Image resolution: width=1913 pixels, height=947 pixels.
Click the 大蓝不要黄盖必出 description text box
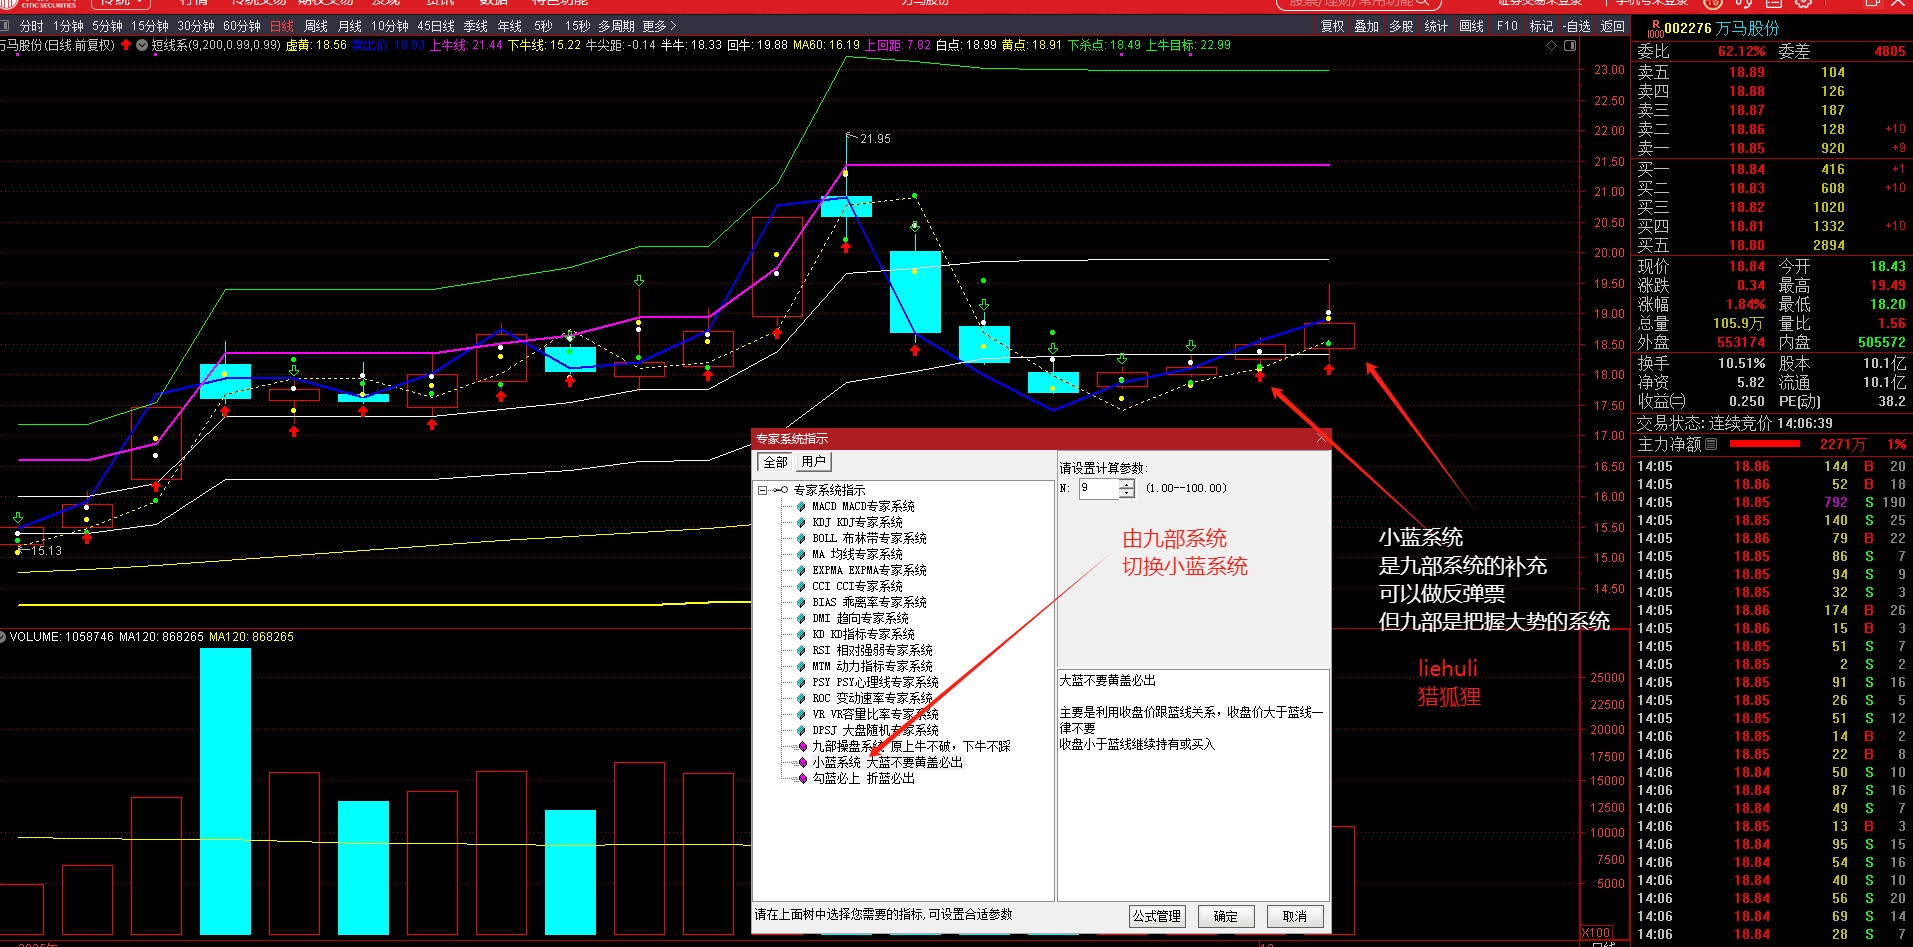pos(1193,785)
